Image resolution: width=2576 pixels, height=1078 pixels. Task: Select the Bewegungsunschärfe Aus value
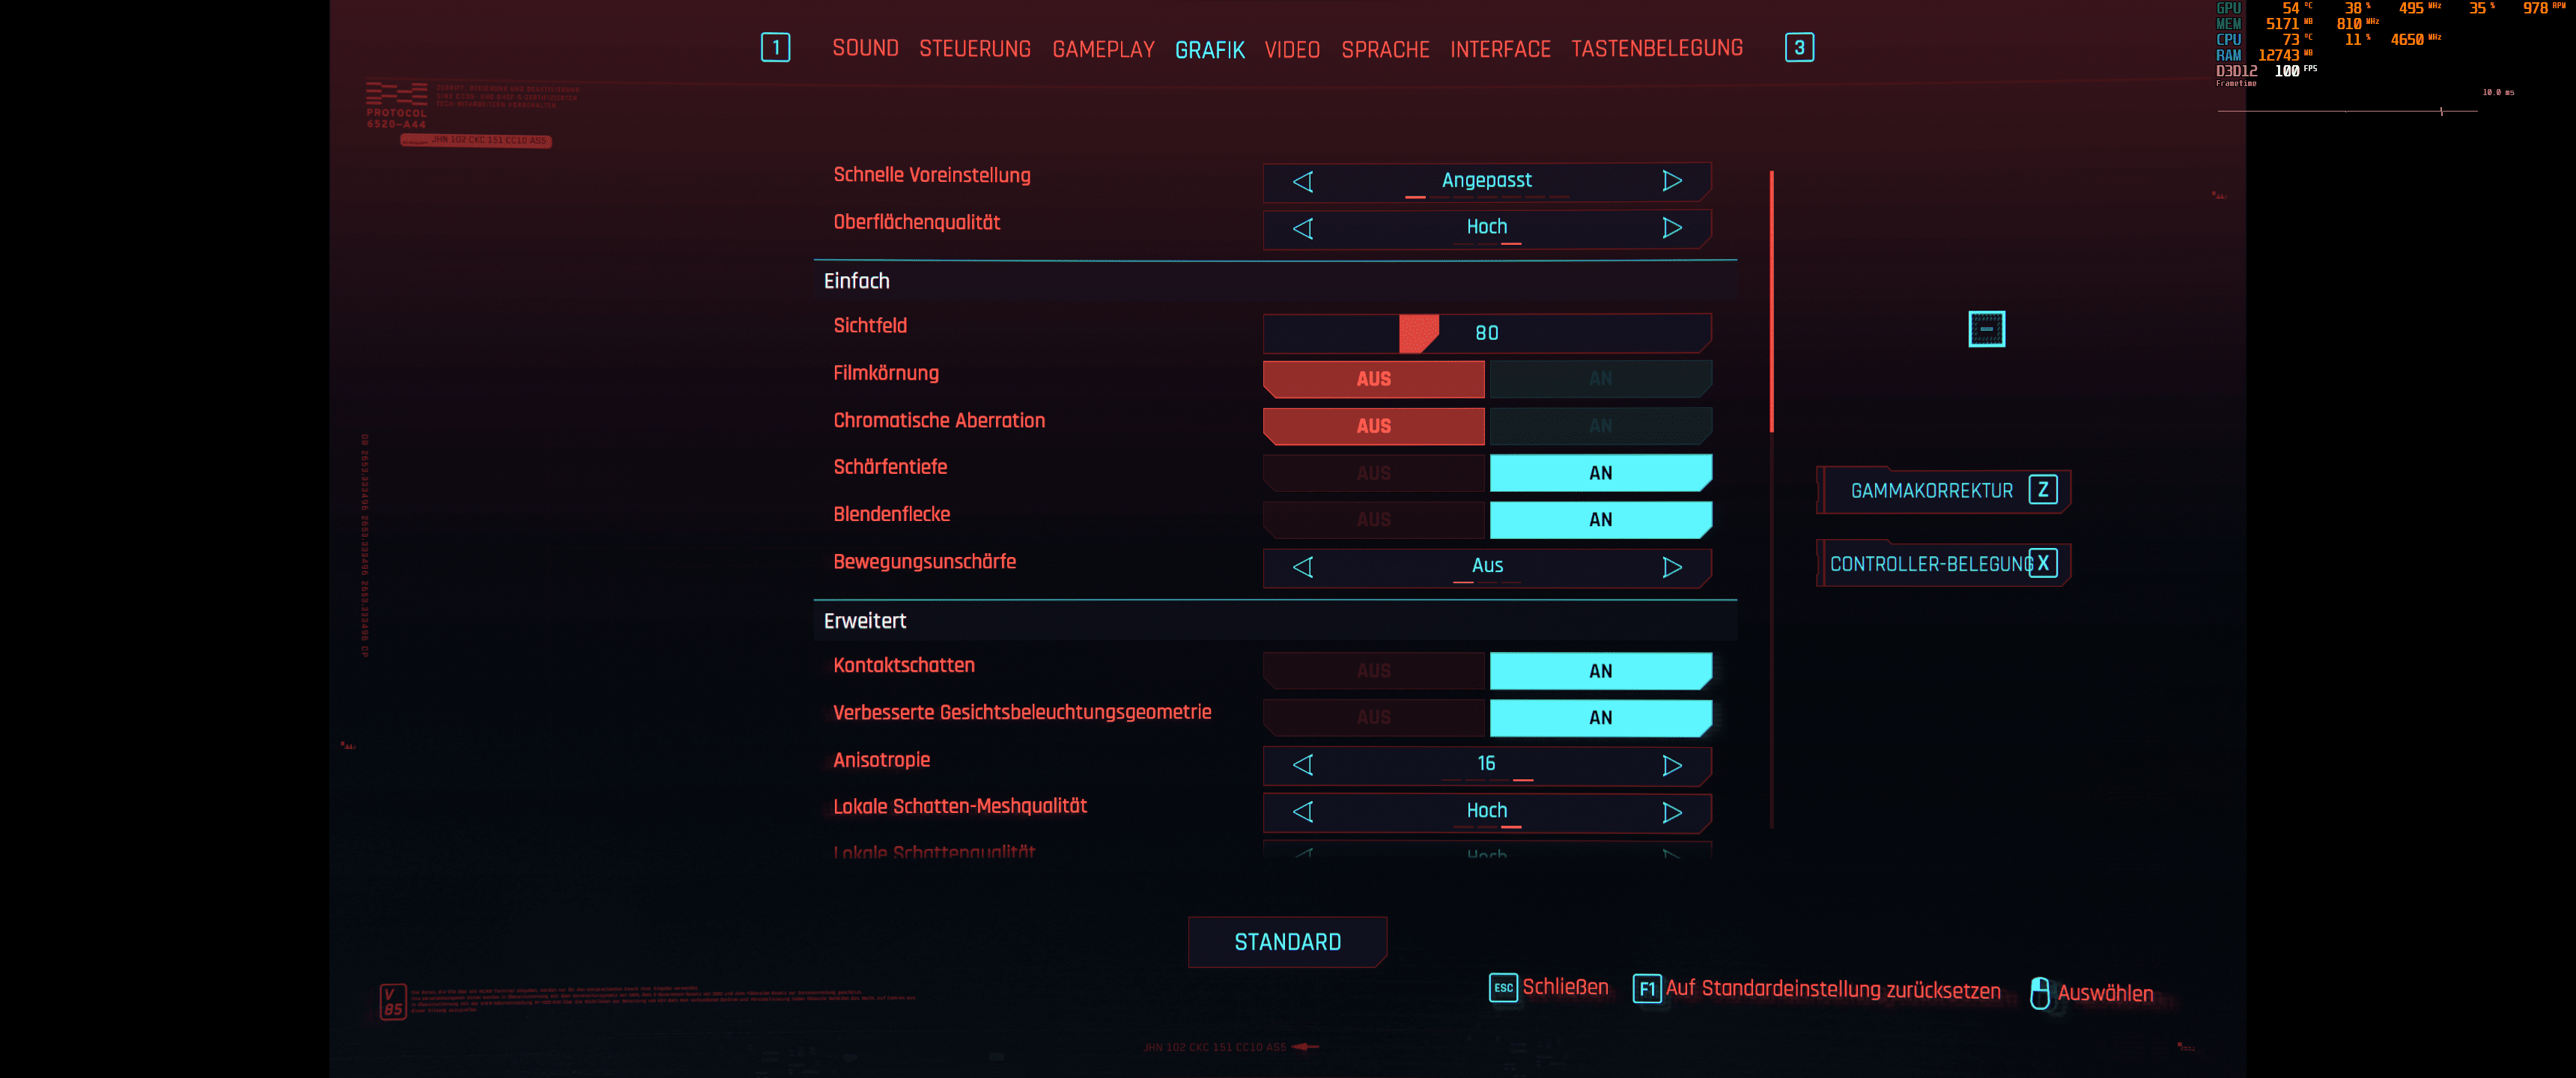point(1487,566)
